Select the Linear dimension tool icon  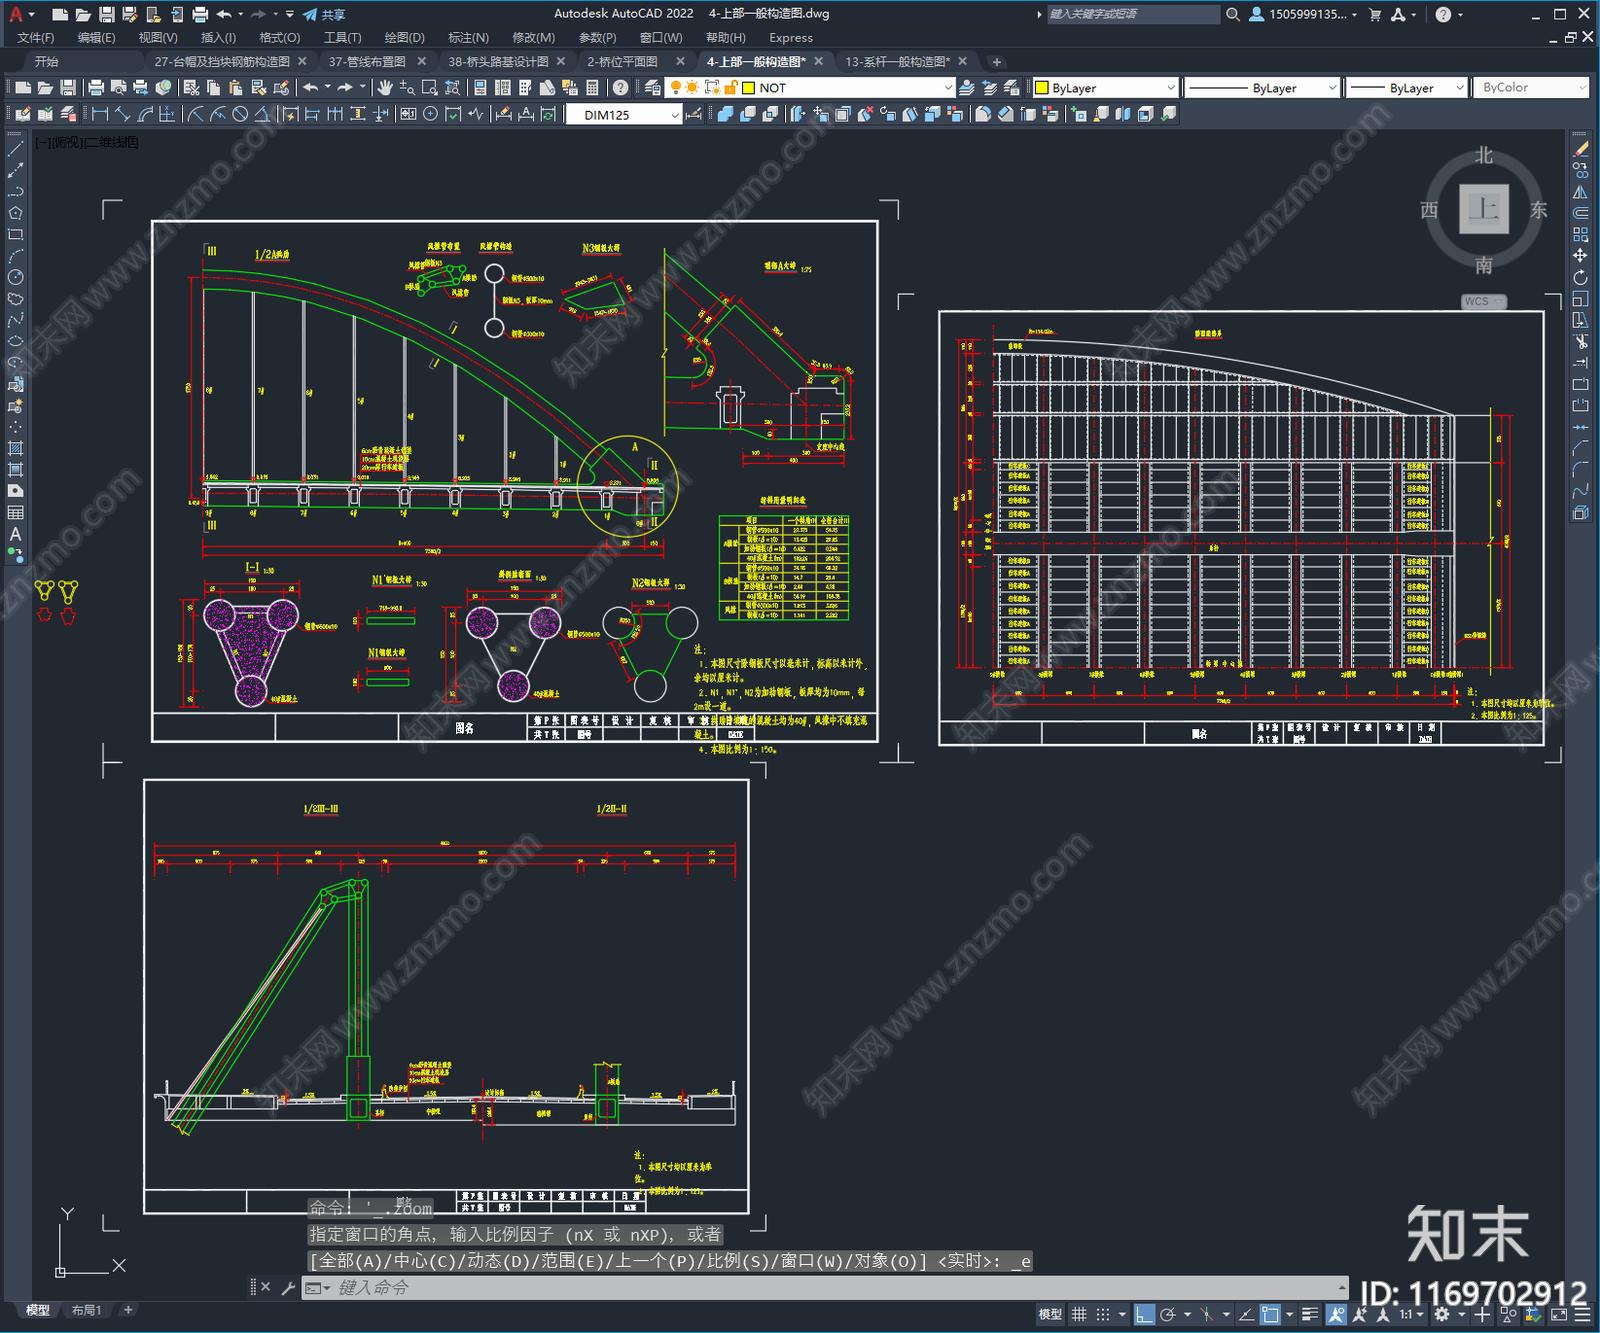click(x=100, y=114)
